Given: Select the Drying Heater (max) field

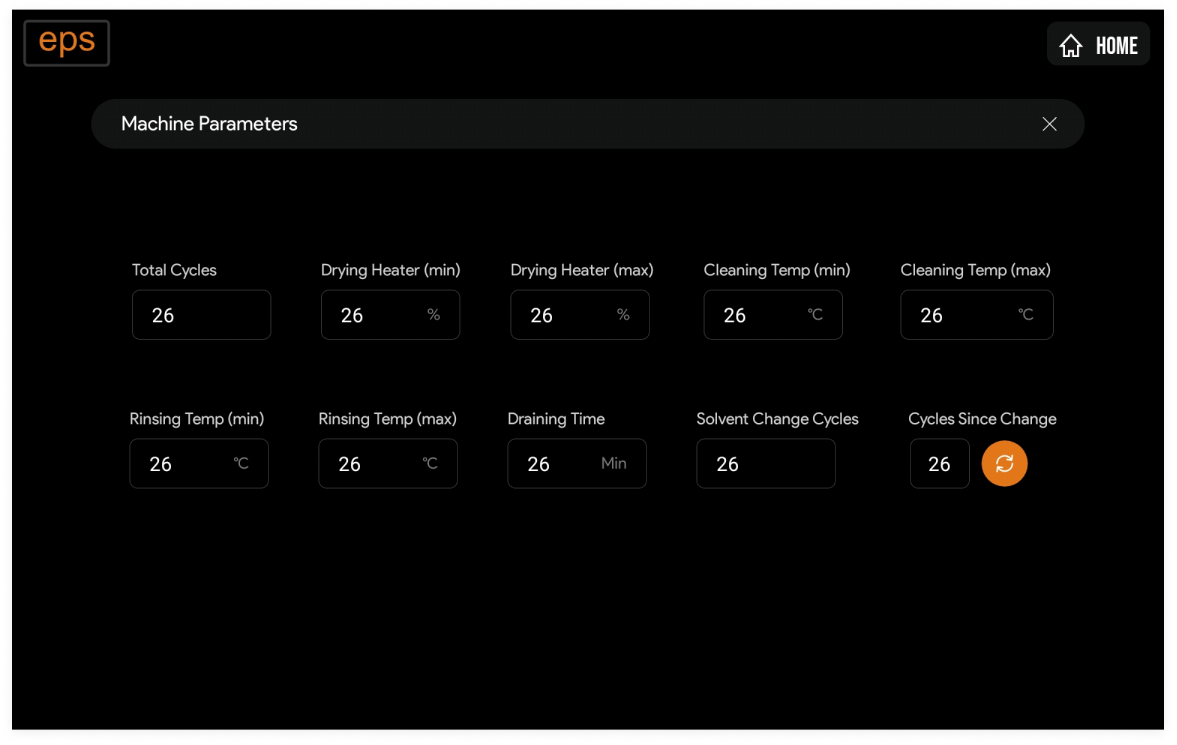Looking at the screenshot, I should [560, 315].
